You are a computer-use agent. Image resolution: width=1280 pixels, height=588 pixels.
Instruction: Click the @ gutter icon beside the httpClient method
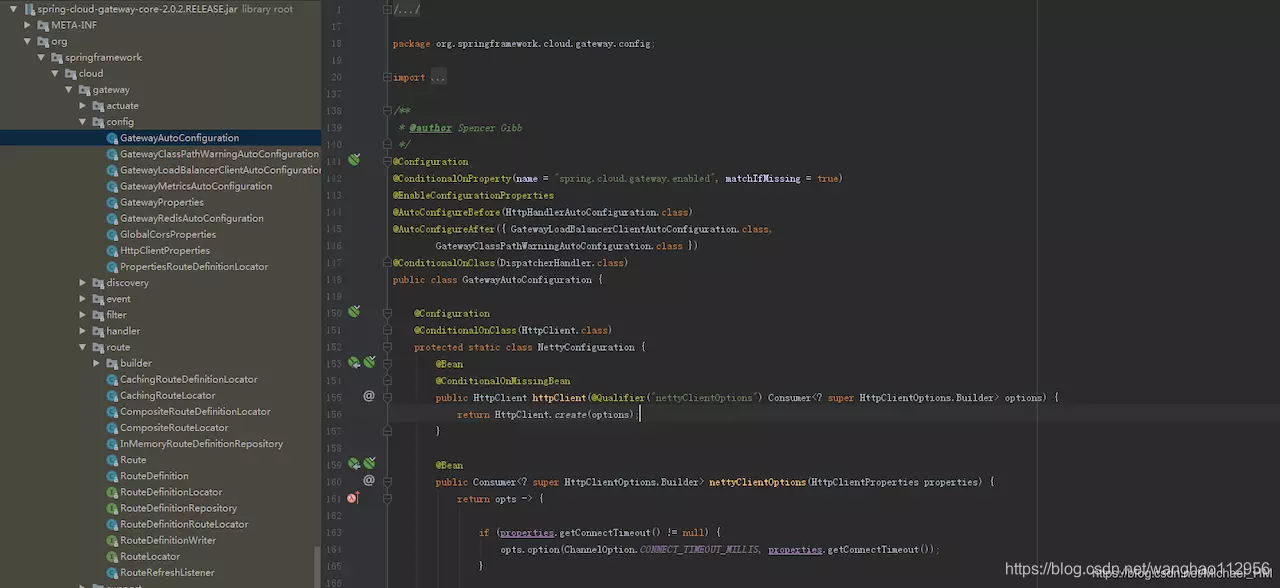pyautogui.click(x=369, y=396)
